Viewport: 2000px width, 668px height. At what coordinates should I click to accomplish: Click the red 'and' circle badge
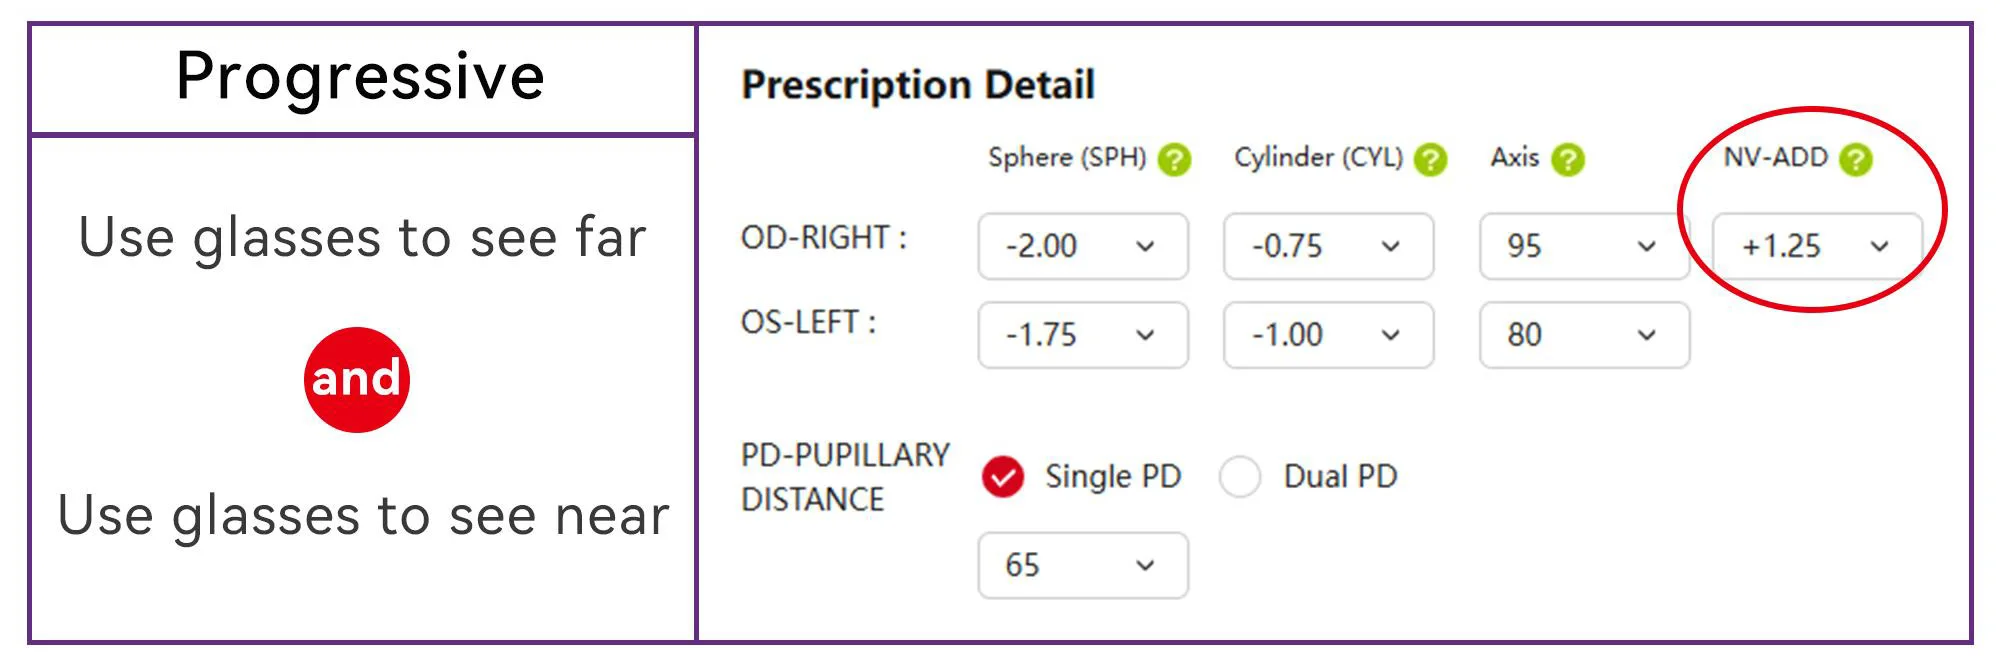coord(357,380)
